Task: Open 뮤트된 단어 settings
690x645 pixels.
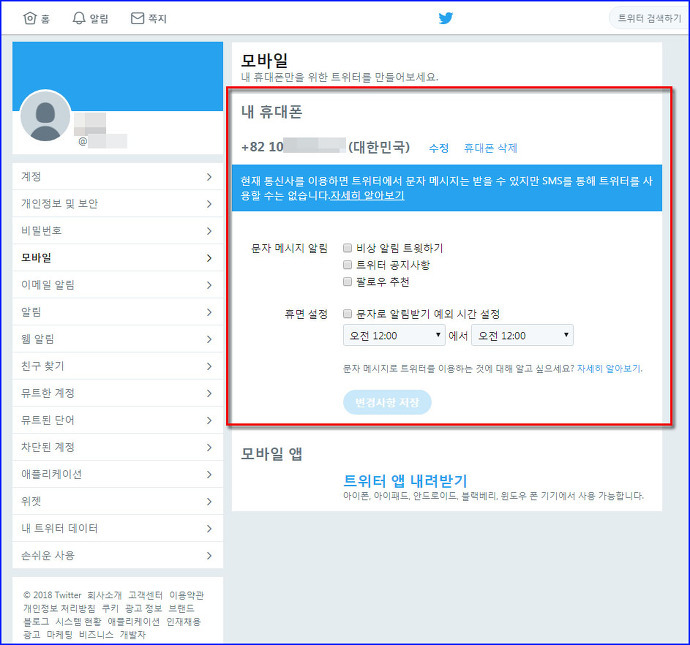Action: (x=117, y=420)
